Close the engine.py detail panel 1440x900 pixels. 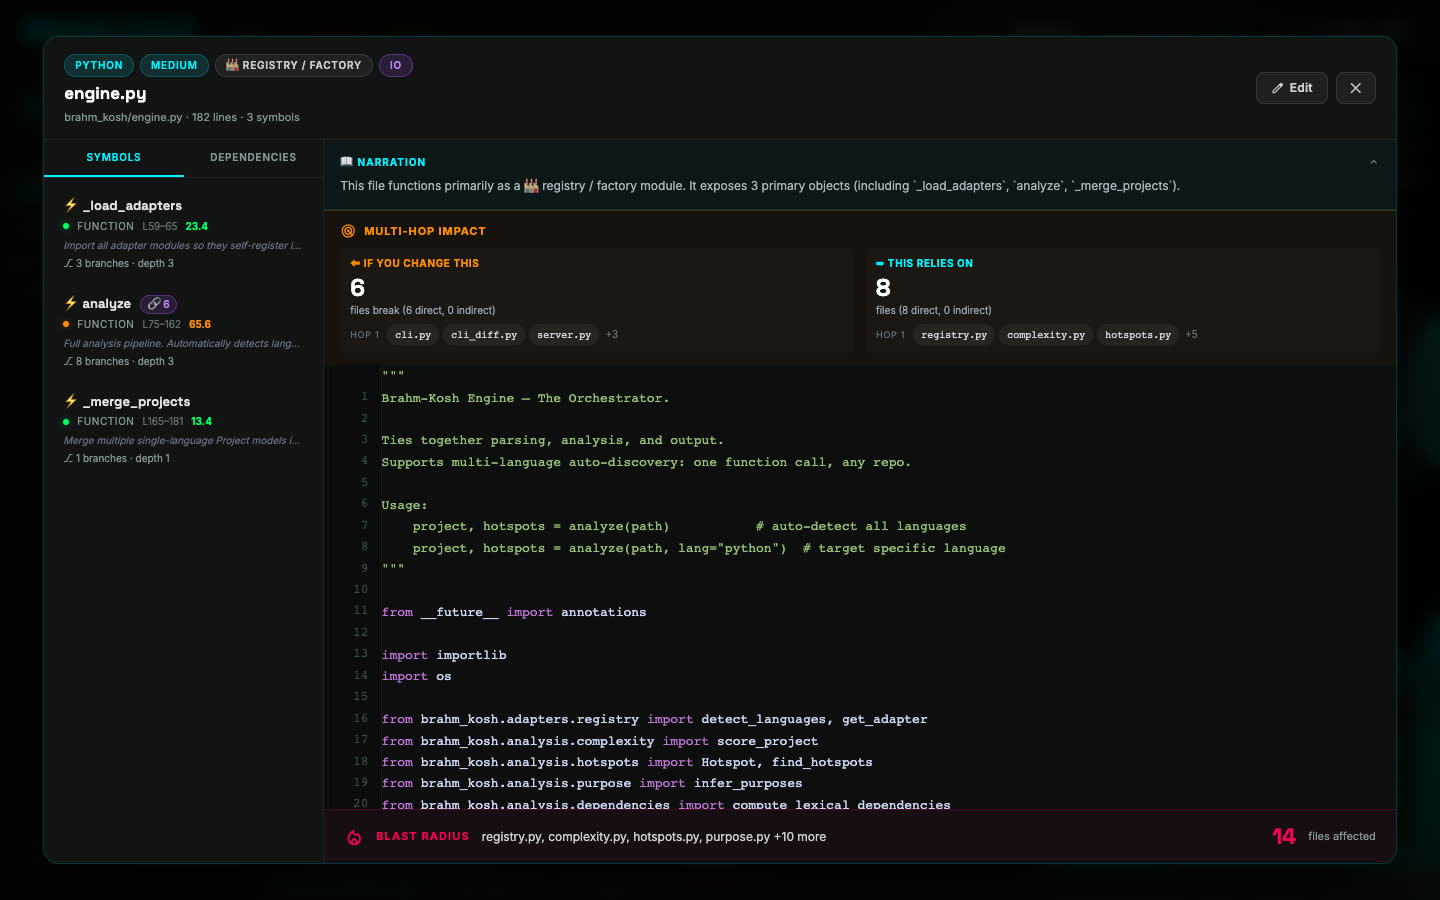tap(1355, 88)
